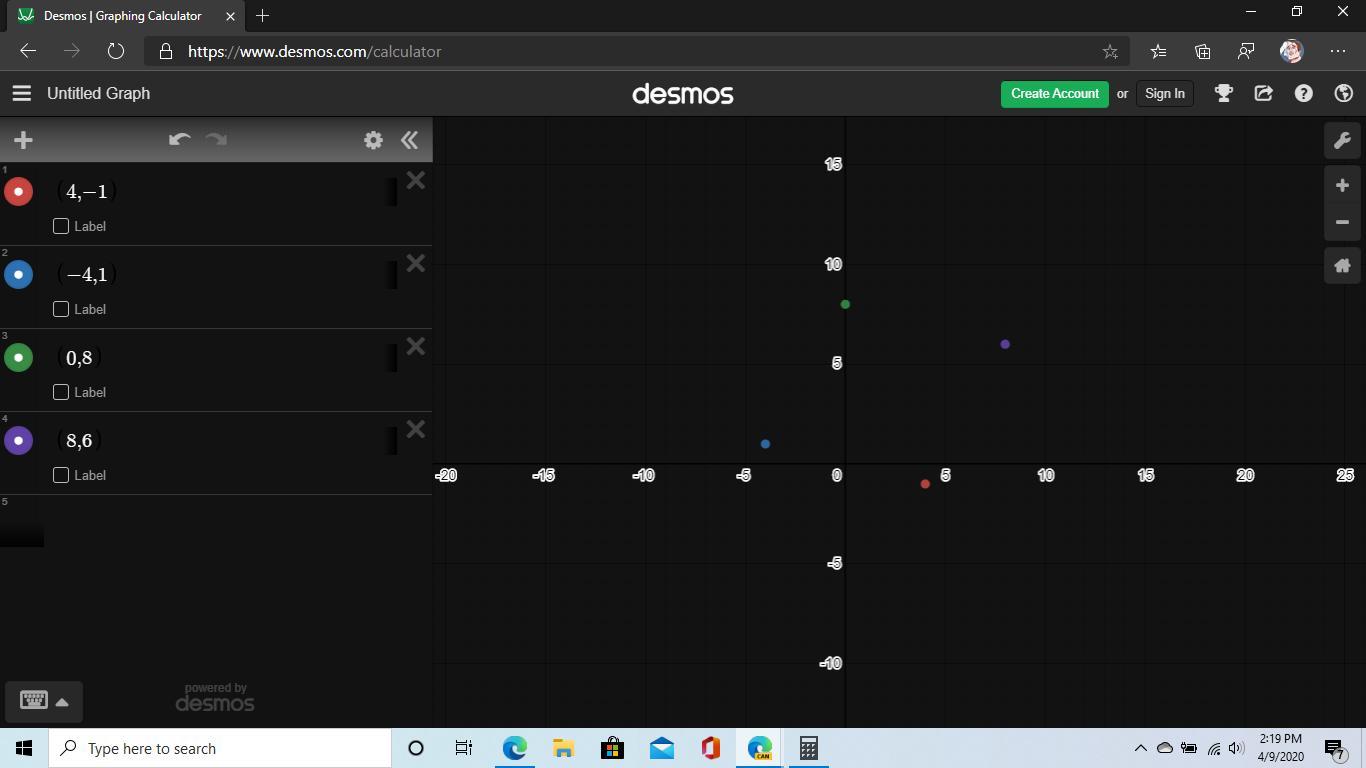Open the browser profile avatar
The height and width of the screenshot is (768, 1366).
point(1291,51)
